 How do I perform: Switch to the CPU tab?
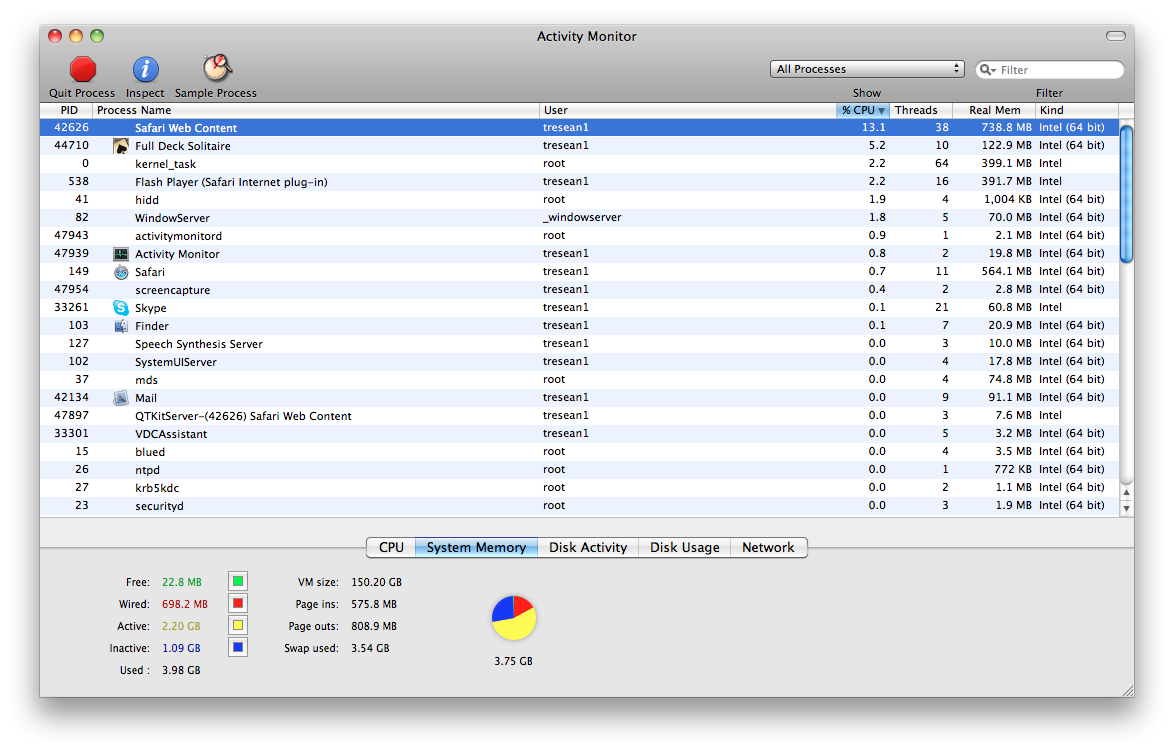[x=391, y=548]
